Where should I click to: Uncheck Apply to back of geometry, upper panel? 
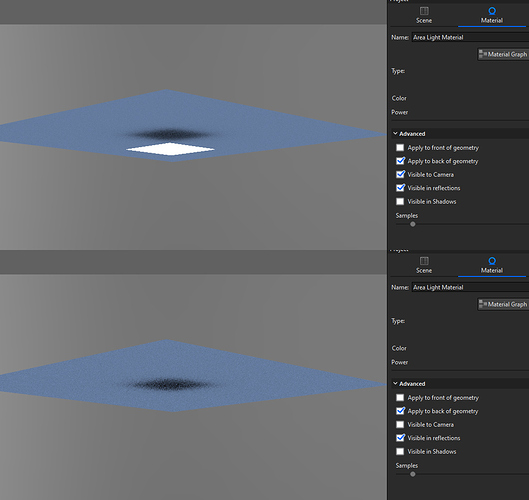[400, 161]
